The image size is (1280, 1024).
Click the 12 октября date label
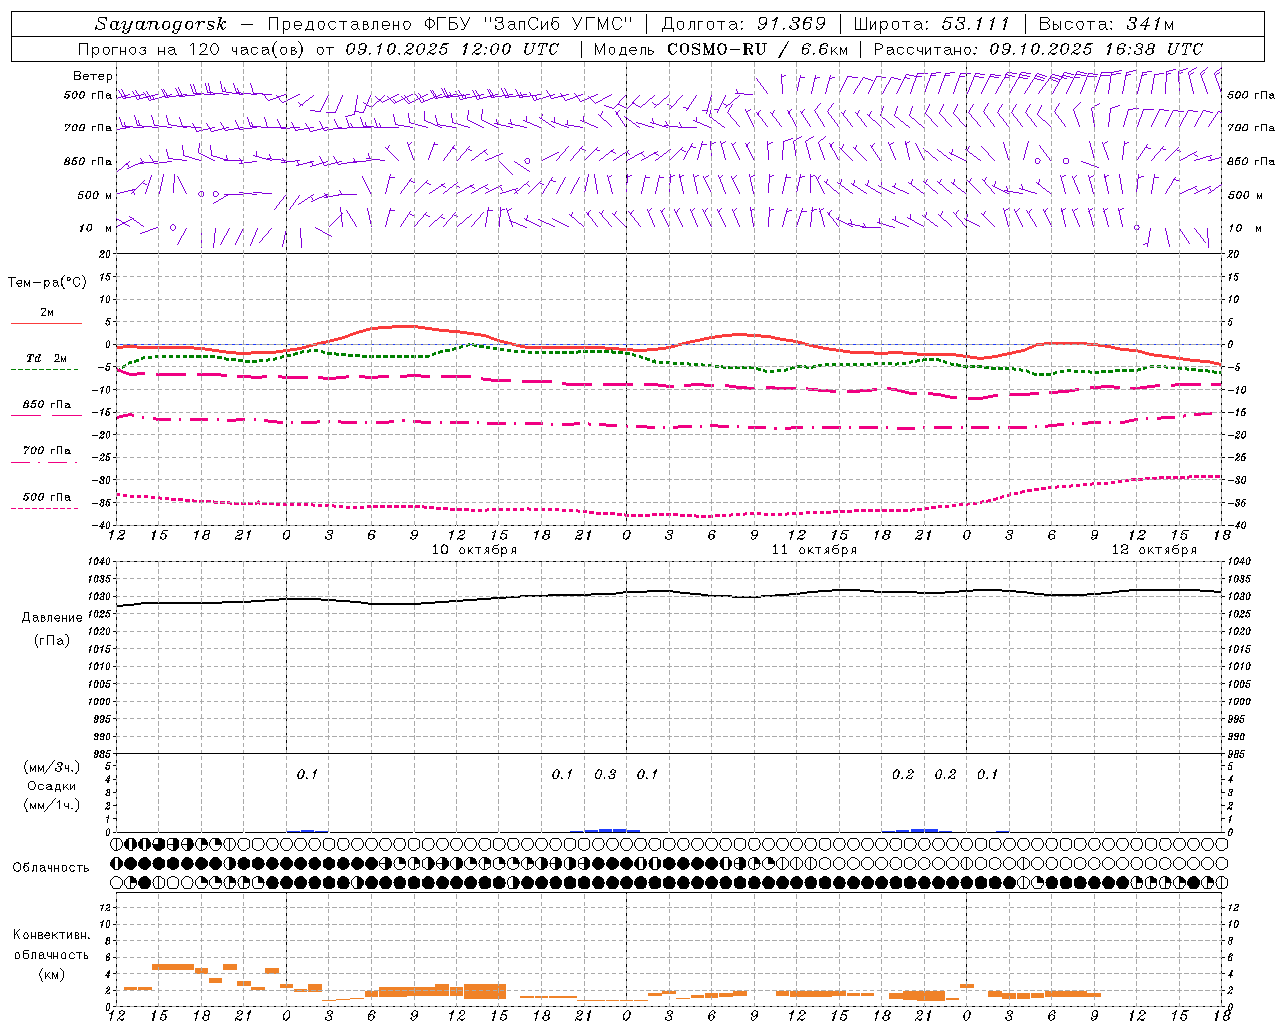[x=1154, y=550]
